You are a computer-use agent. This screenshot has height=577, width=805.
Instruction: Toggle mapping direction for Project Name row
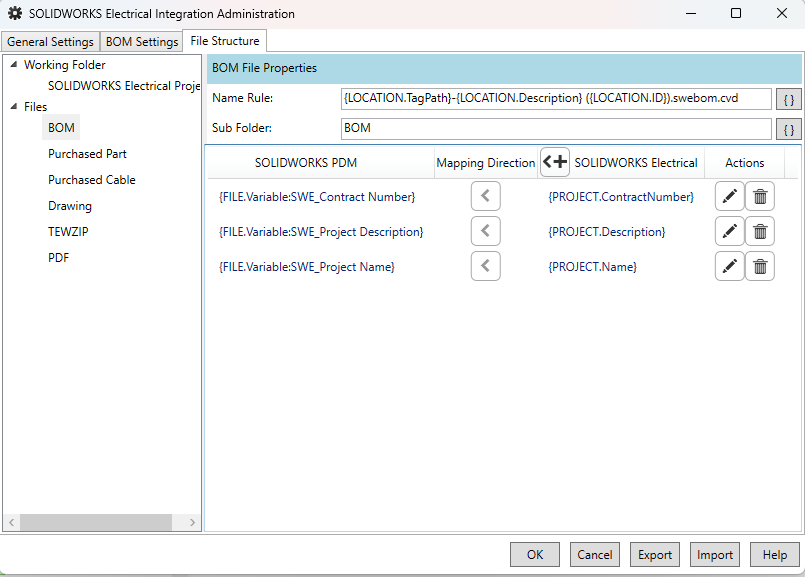(x=486, y=266)
